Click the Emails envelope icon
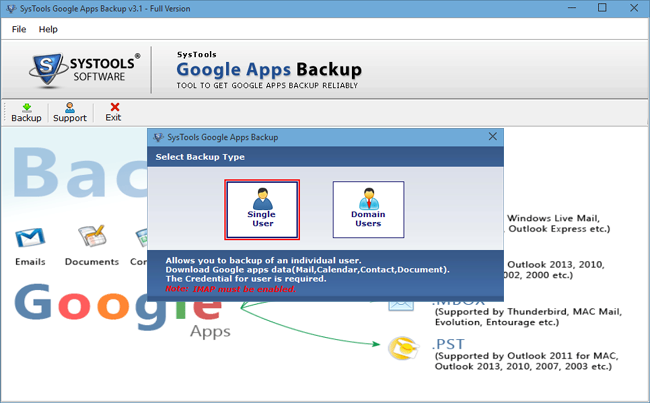650x403 pixels. (x=30, y=238)
